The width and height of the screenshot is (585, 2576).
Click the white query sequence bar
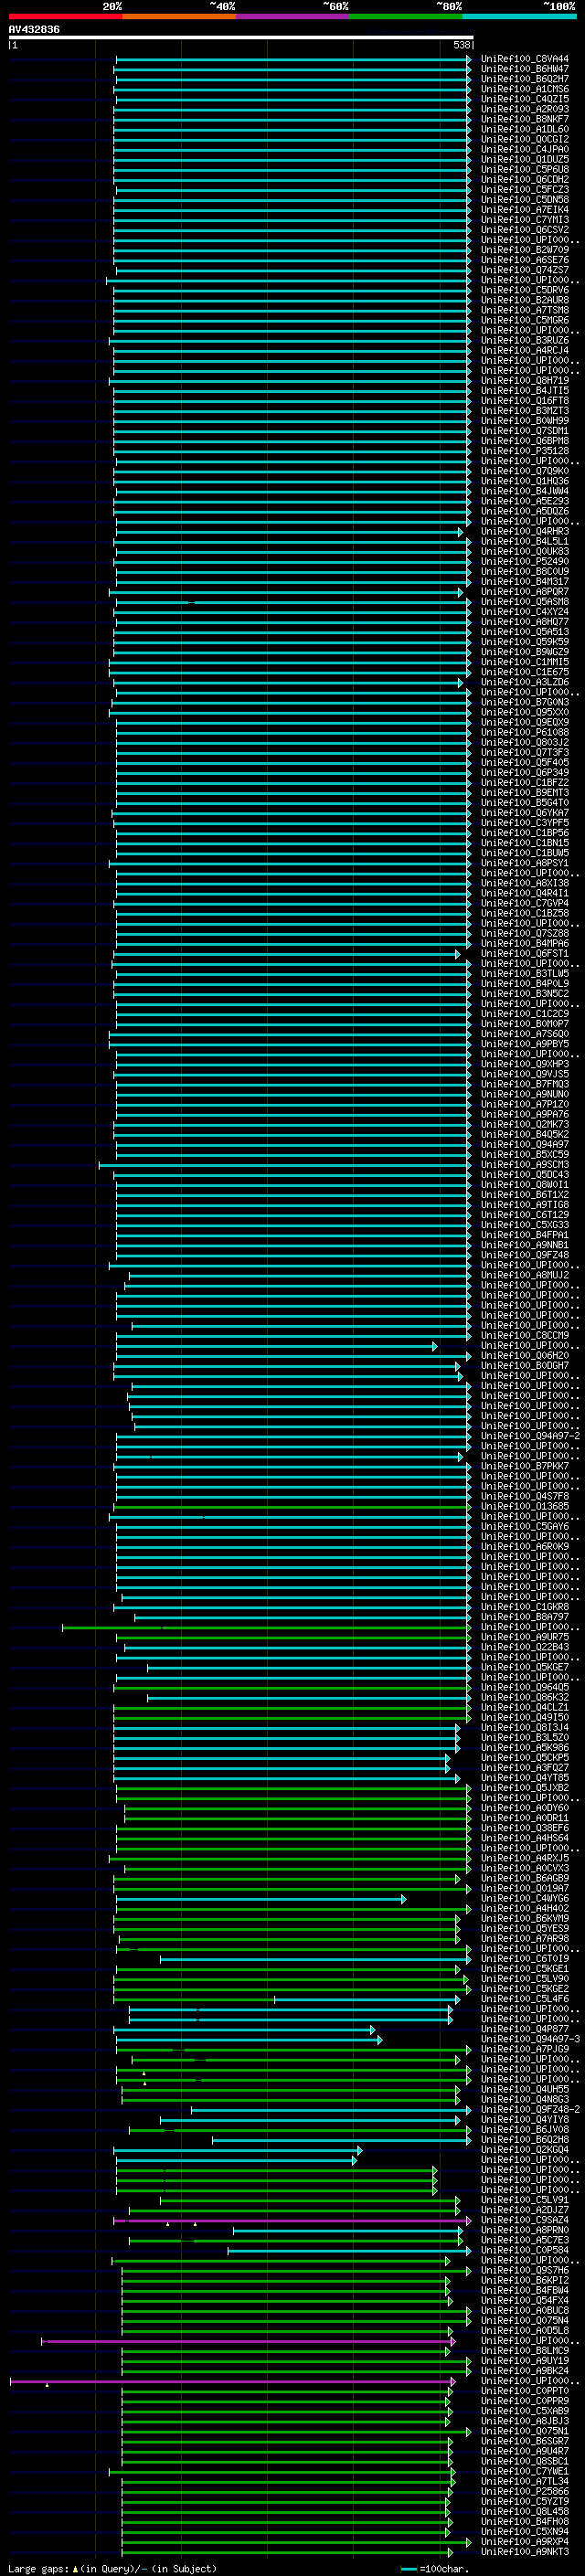241,38
